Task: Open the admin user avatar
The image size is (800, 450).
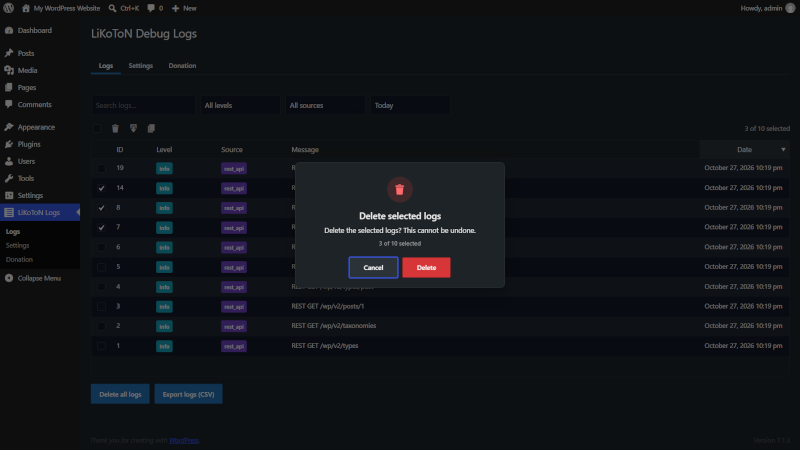Action: [x=790, y=8]
